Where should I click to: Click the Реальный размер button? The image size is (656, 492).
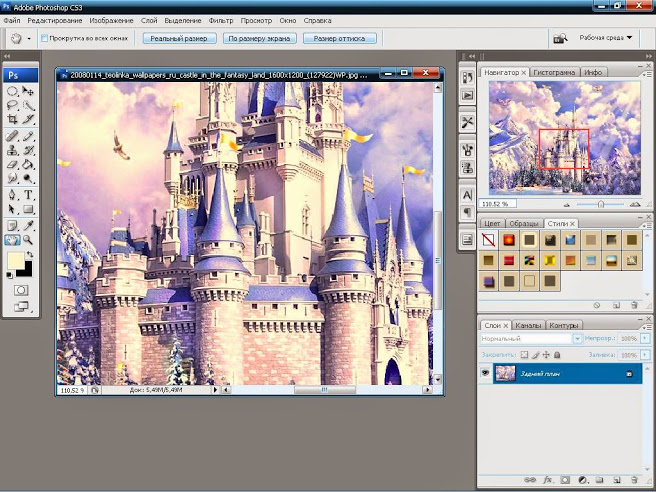(x=179, y=38)
